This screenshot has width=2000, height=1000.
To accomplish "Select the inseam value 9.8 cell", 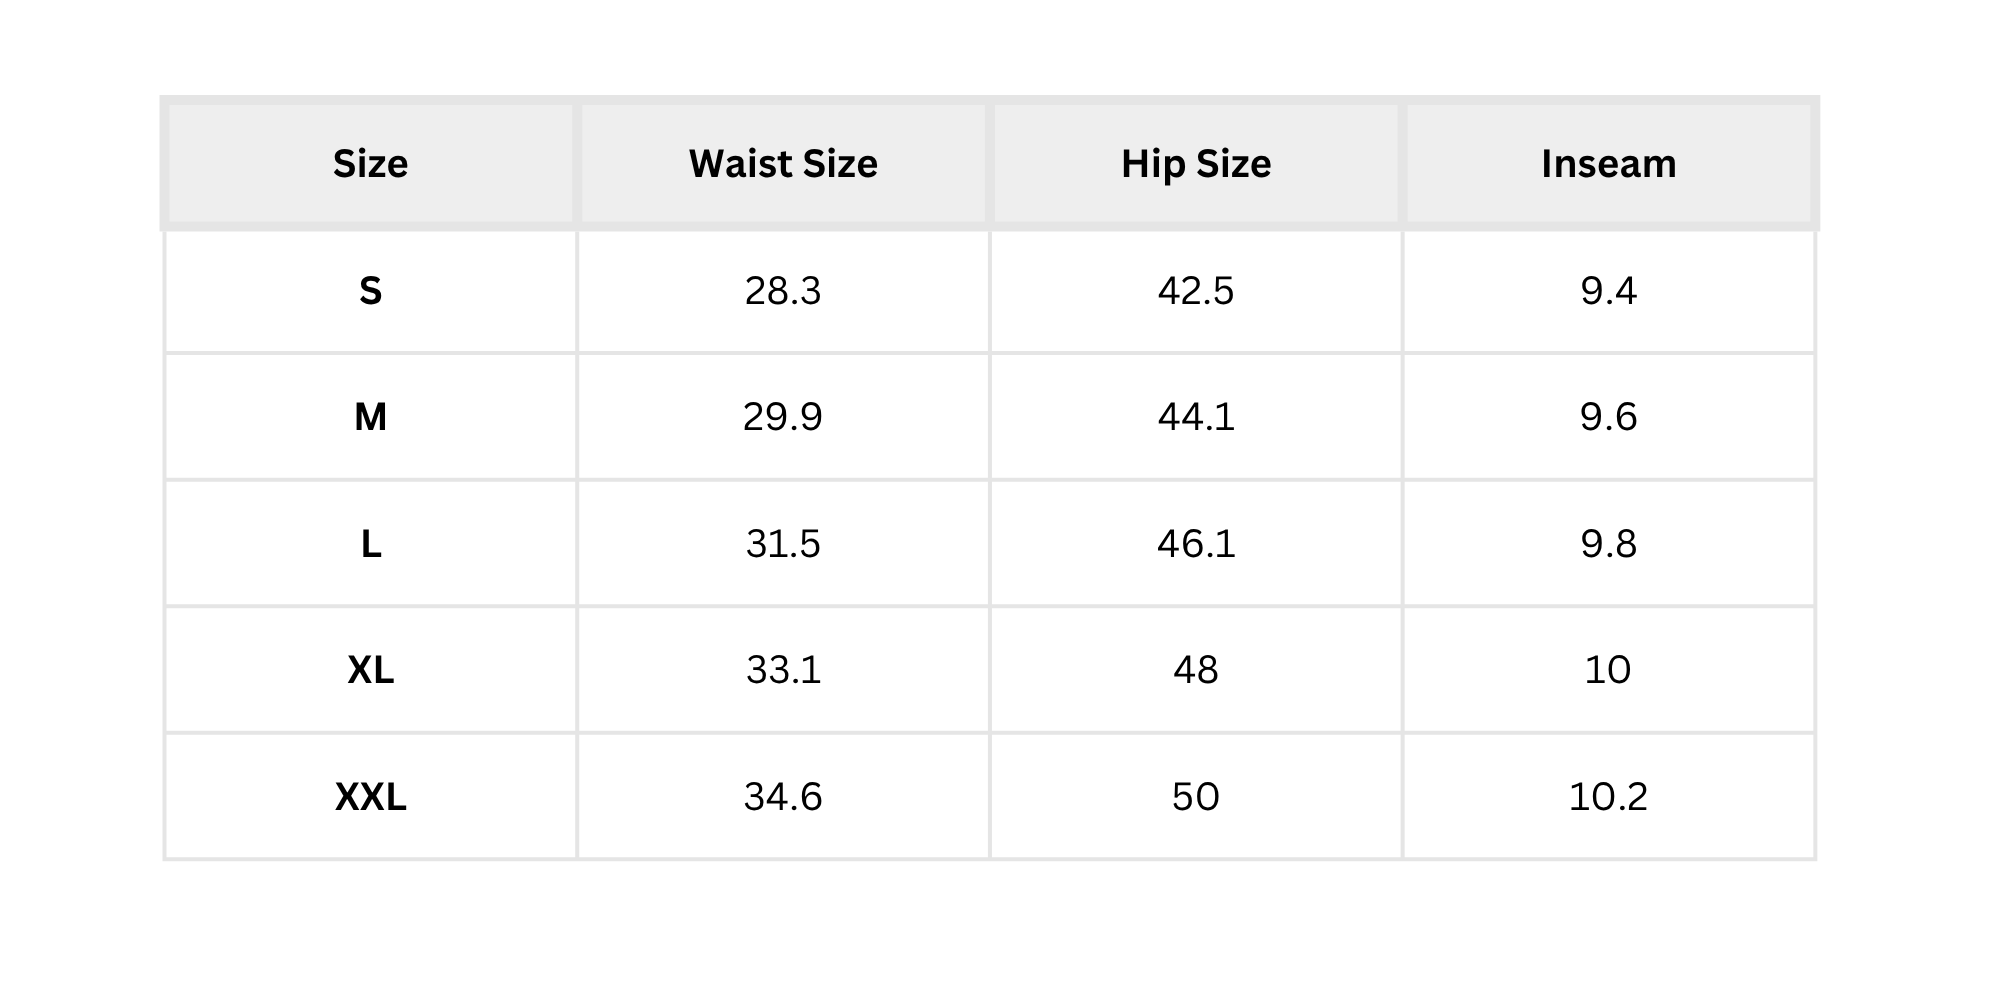I will point(1609,544).
